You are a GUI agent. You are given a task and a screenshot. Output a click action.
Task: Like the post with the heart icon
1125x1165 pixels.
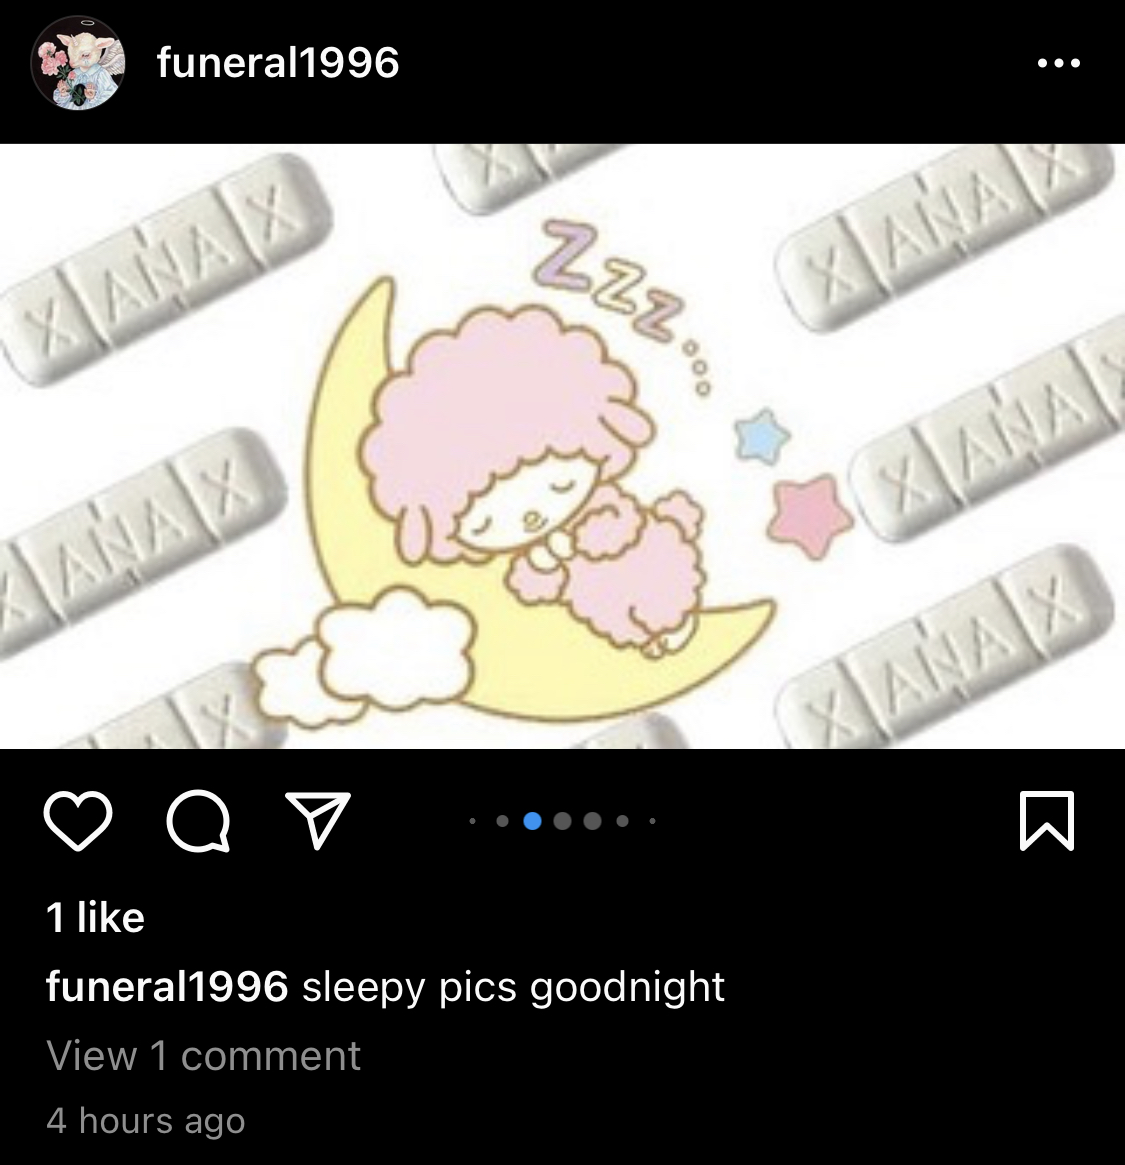(x=78, y=821)
